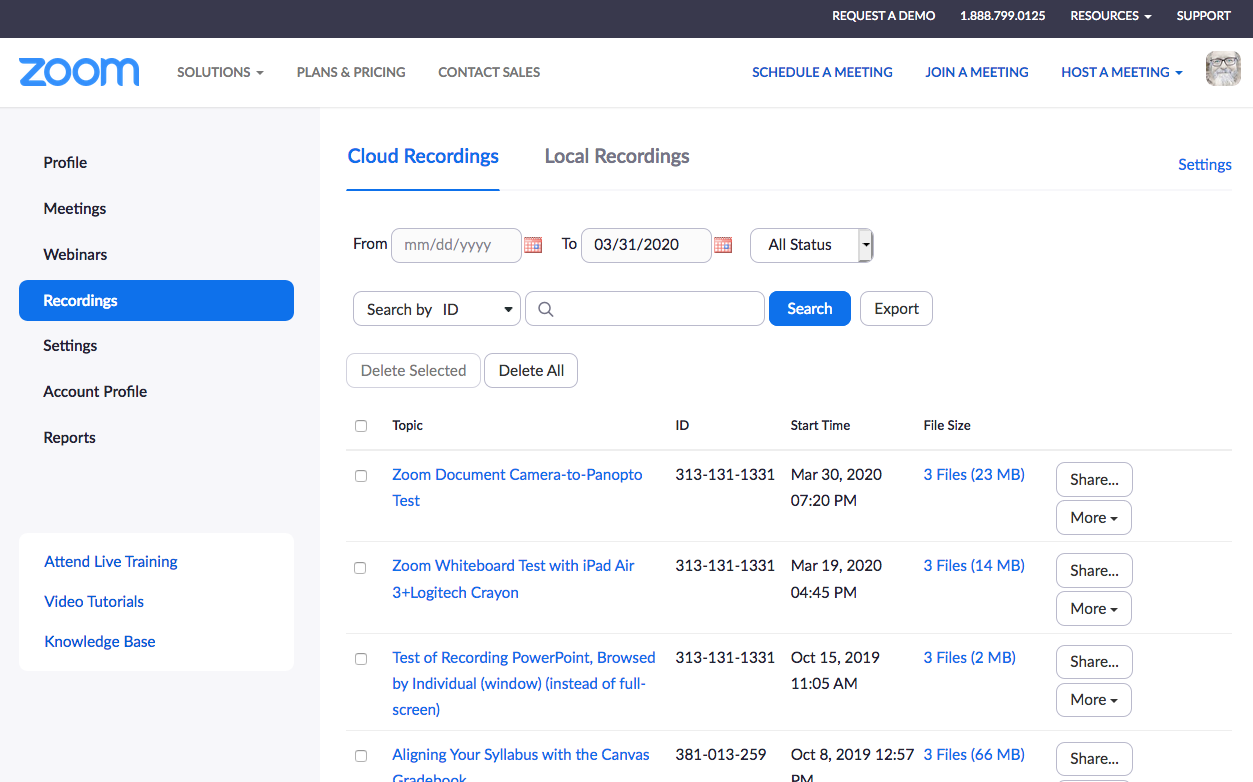Open More menu for Whiteboard Test recording
This screenshot has height=782, width=1253.
click(x=1094, y=609)
